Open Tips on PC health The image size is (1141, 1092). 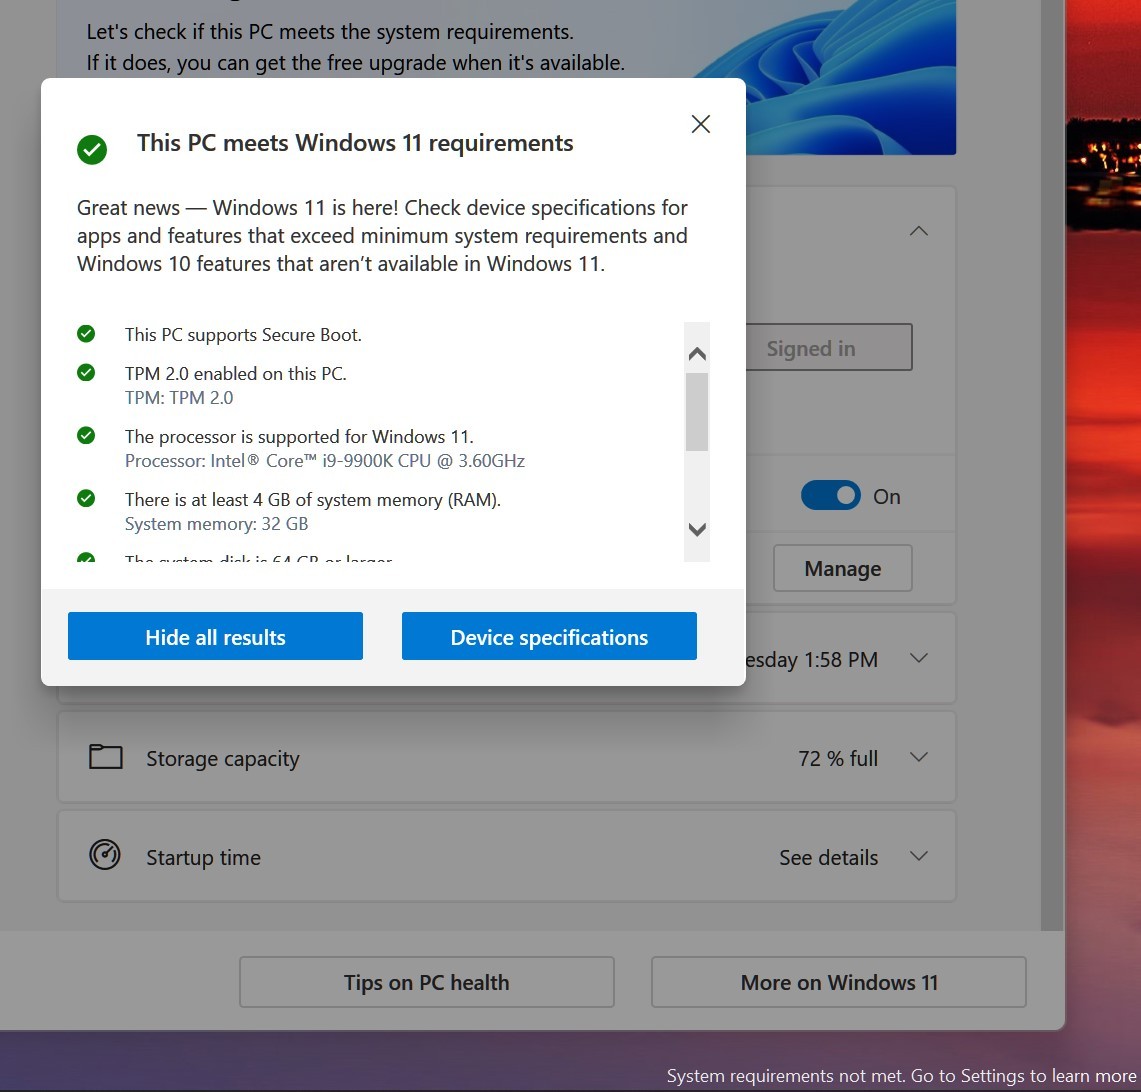click(x=426, y=982)
